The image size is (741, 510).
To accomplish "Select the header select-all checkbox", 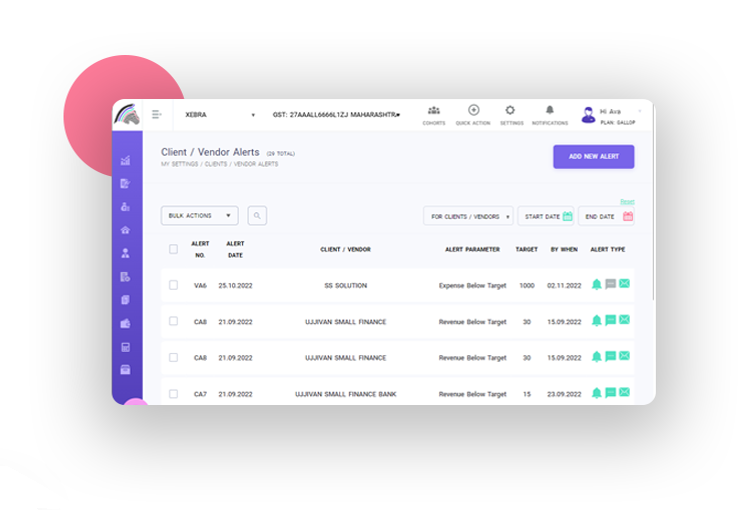I will [173, 249].
